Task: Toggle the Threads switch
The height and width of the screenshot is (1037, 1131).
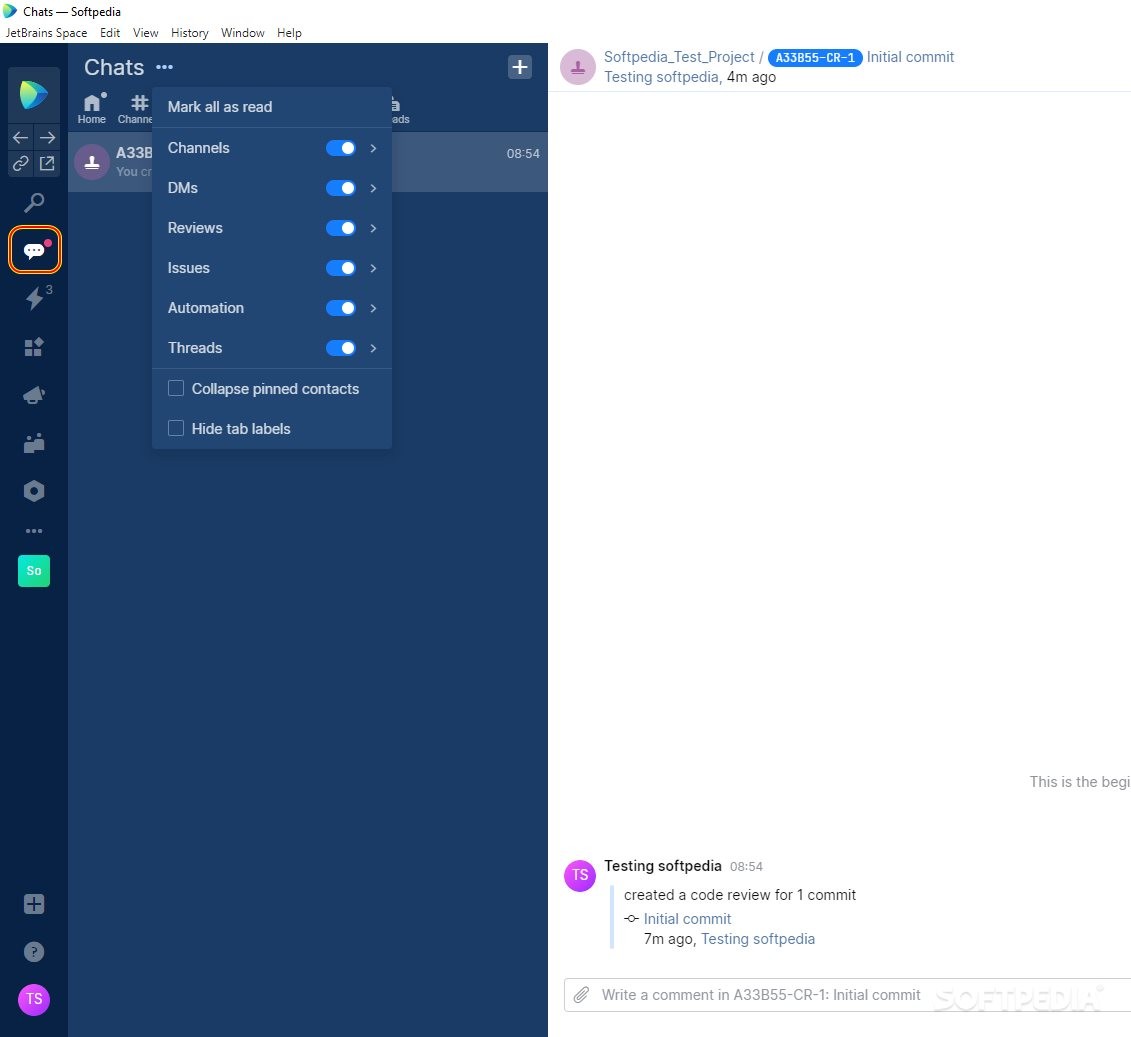Action: (x=340, y=348)
